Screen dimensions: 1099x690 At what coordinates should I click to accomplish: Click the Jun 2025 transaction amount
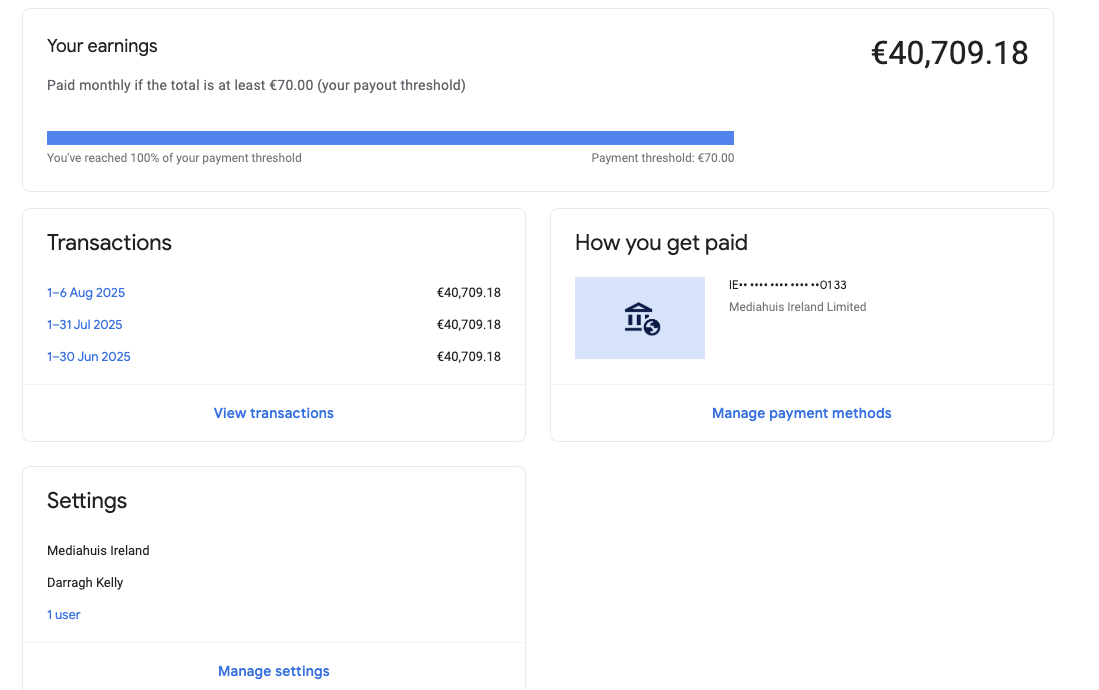[x=468, y=357]
